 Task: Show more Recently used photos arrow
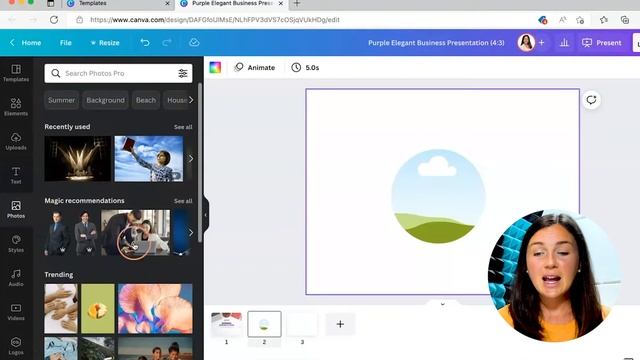(191, 159)
